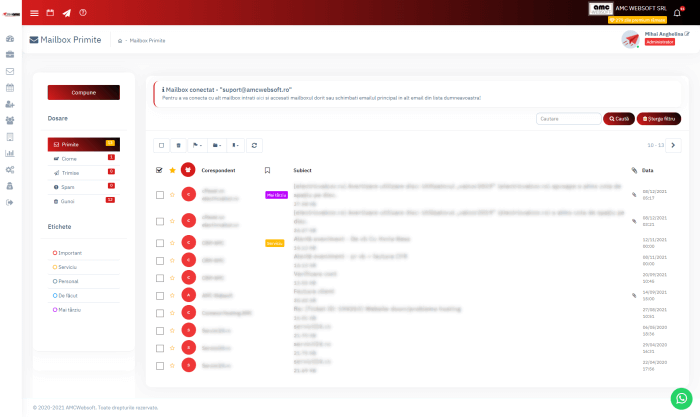700x417 pixels.
Task: Toggle the select-all checkbox in table header
Action: [160, 170]
